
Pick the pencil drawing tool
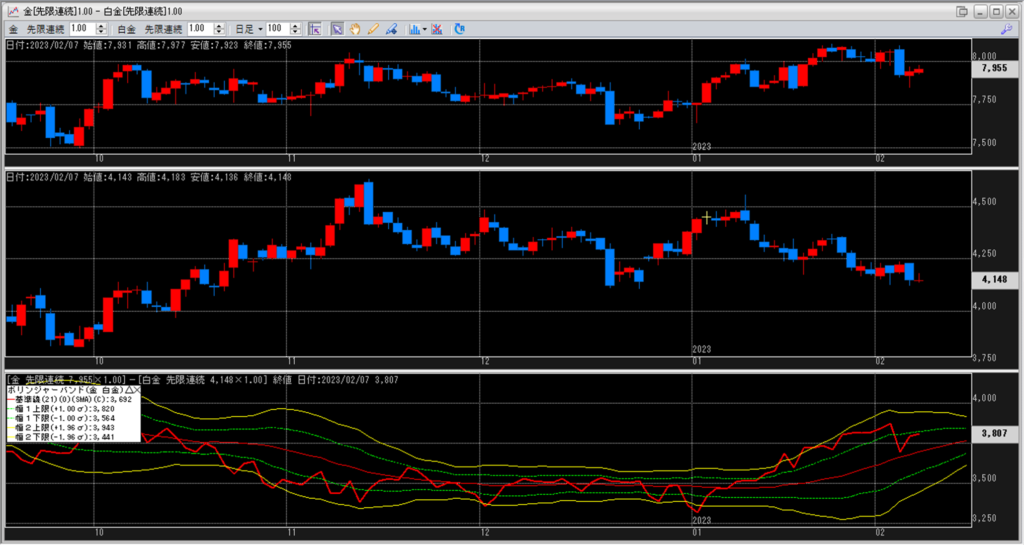click(x=372, y=29)
